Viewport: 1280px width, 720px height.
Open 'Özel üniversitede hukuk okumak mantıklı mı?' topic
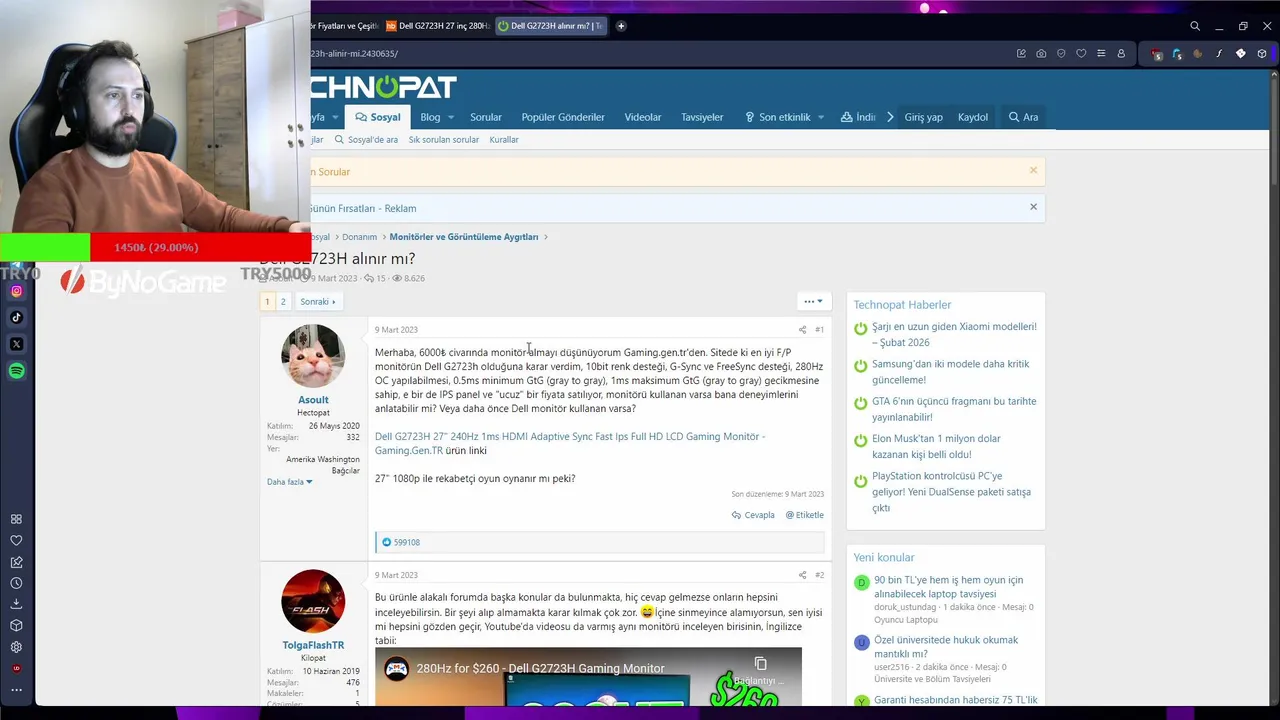tap(945, 647)
